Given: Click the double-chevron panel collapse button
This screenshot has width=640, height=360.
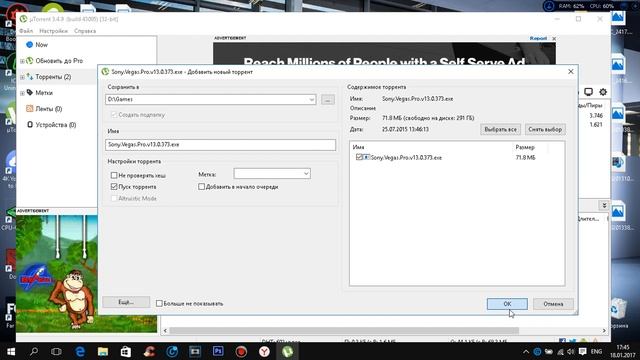Looking at the screenshot, I should [x=604, y=205].
